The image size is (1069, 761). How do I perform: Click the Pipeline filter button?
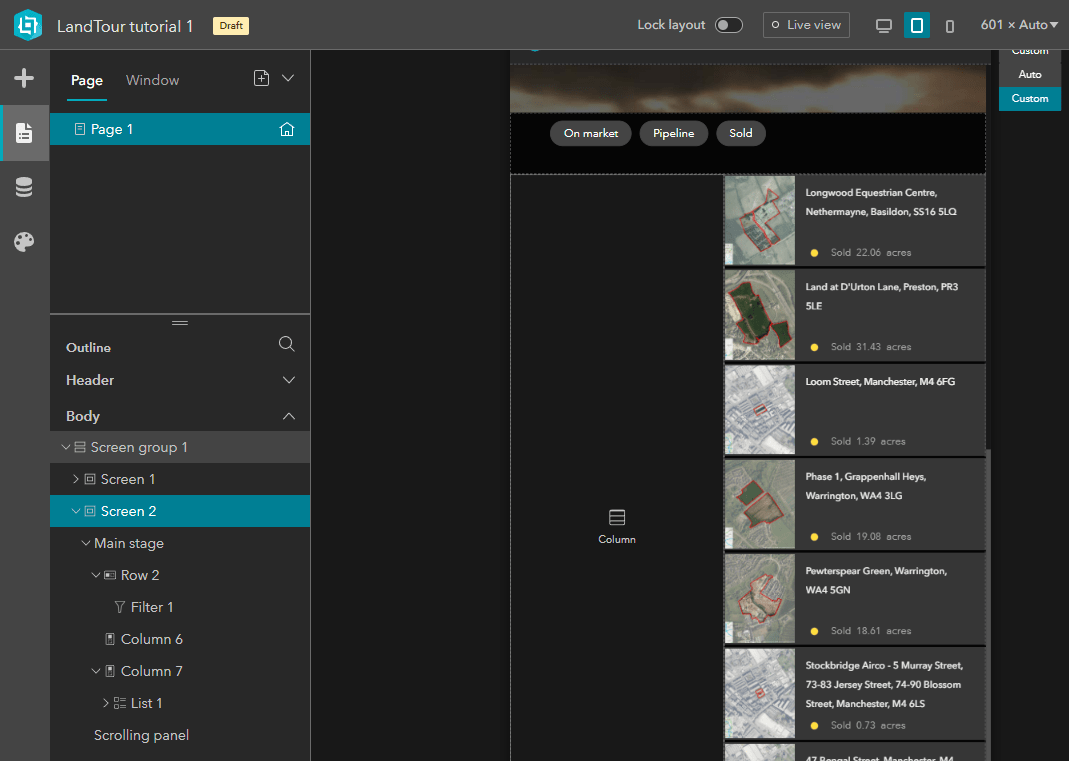pos(674,133)
